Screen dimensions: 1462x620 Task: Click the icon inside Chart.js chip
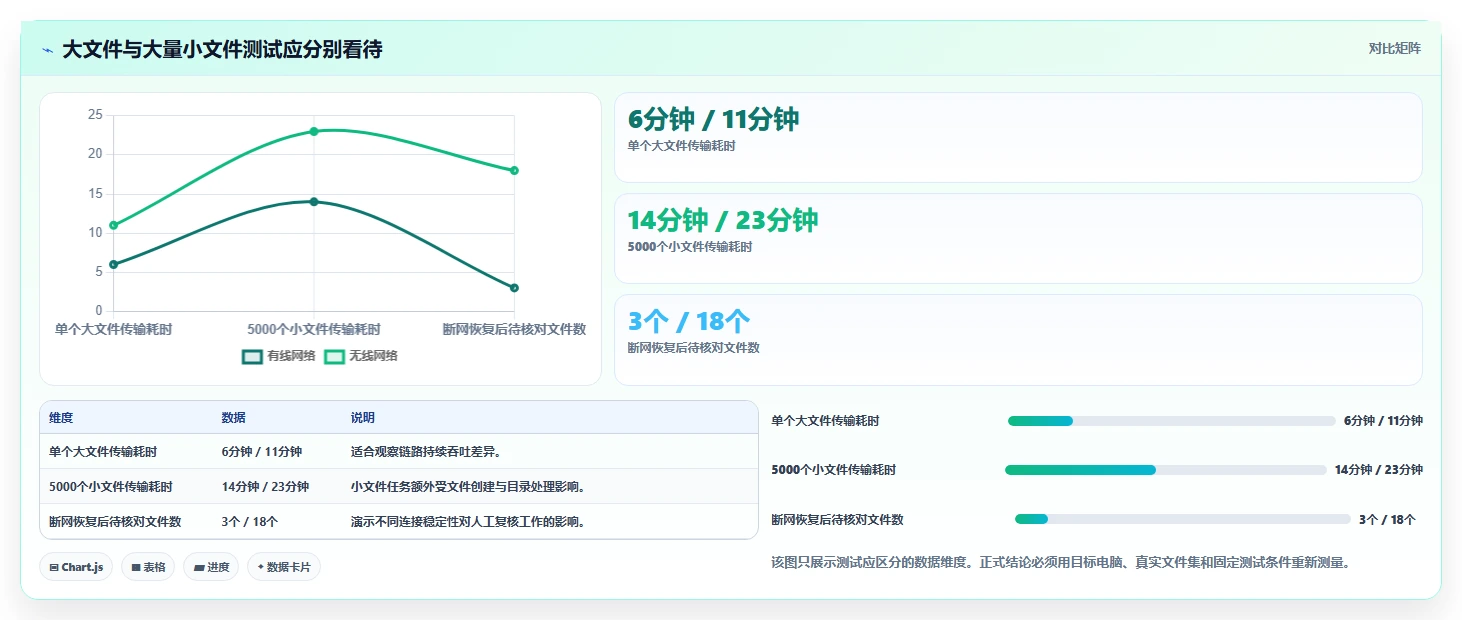54,567
